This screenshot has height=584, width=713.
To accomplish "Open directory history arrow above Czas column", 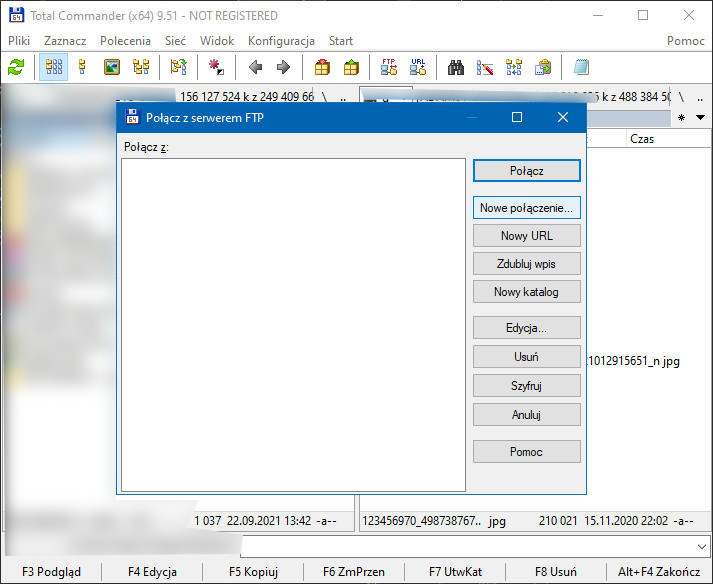I will (x=699, y=118).
